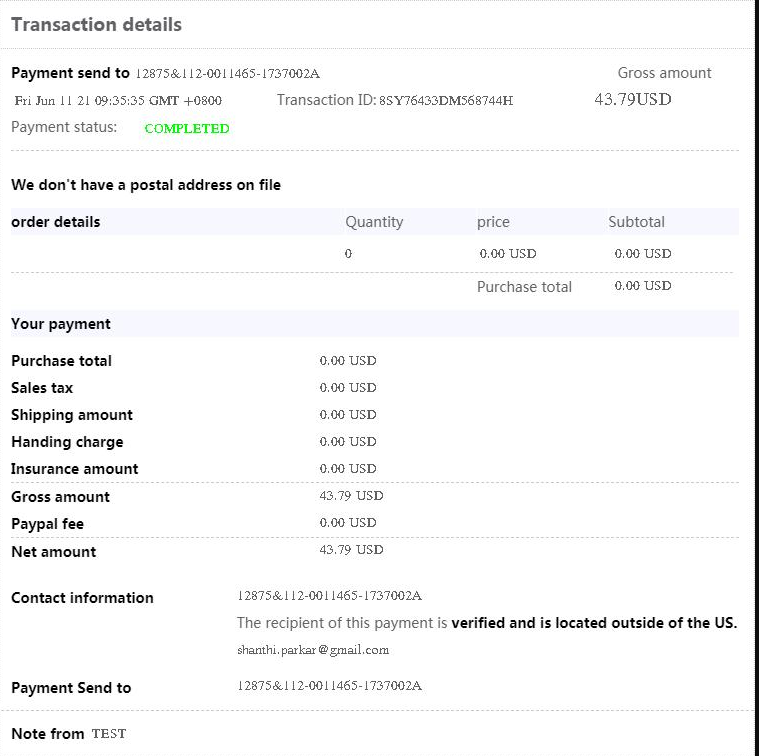Click the Quantity column header

point(374,222)
